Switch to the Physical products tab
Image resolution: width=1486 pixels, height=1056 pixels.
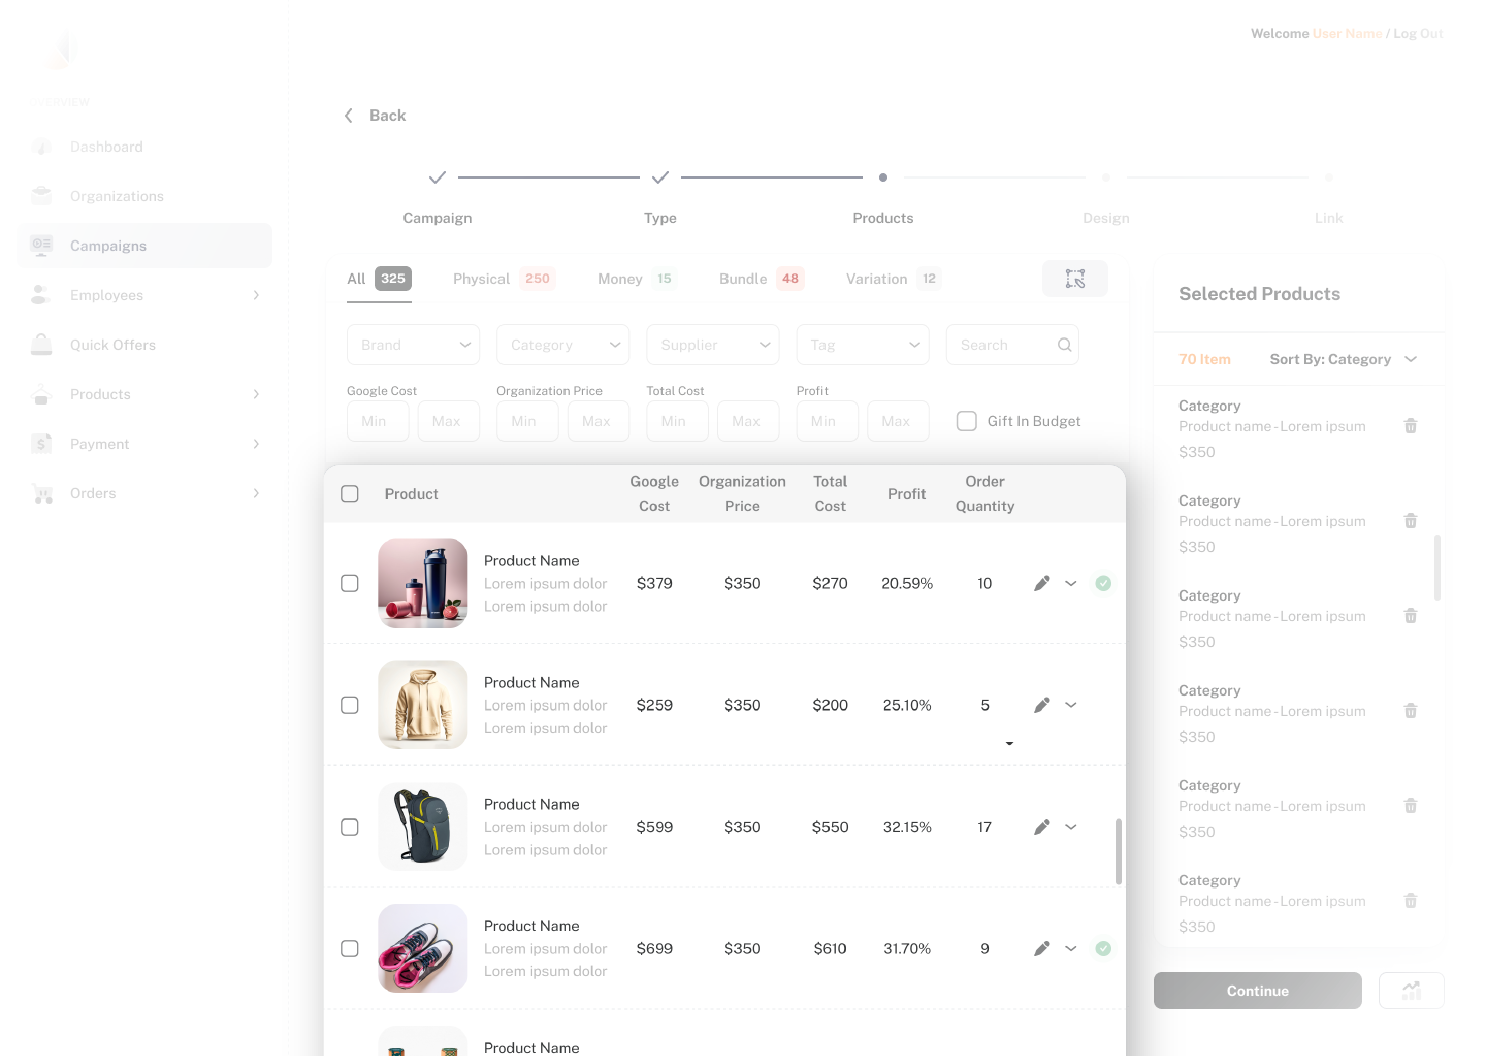(504, 279)
